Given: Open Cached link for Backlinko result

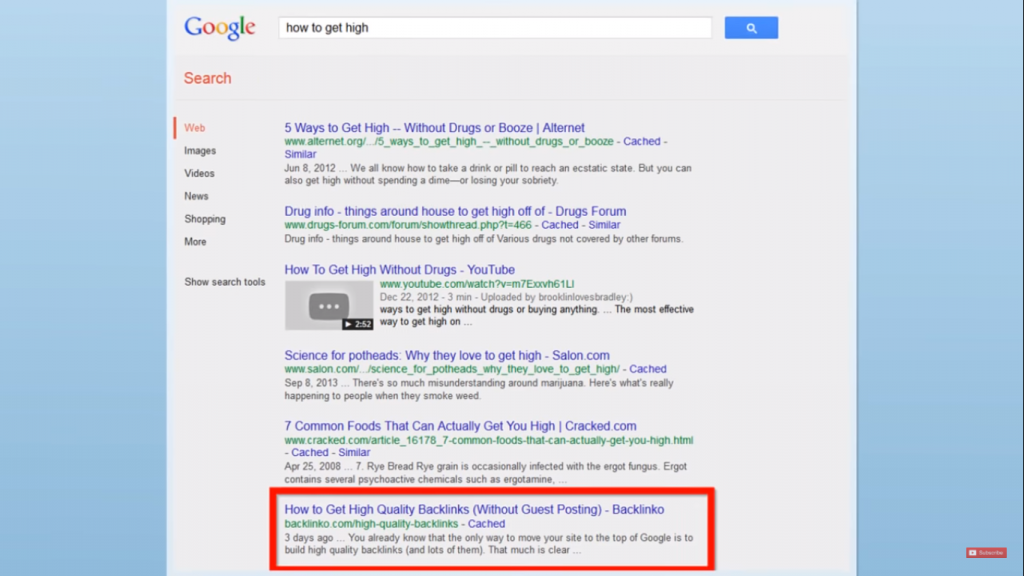Looking at the screenshot, I should (487, 524).
